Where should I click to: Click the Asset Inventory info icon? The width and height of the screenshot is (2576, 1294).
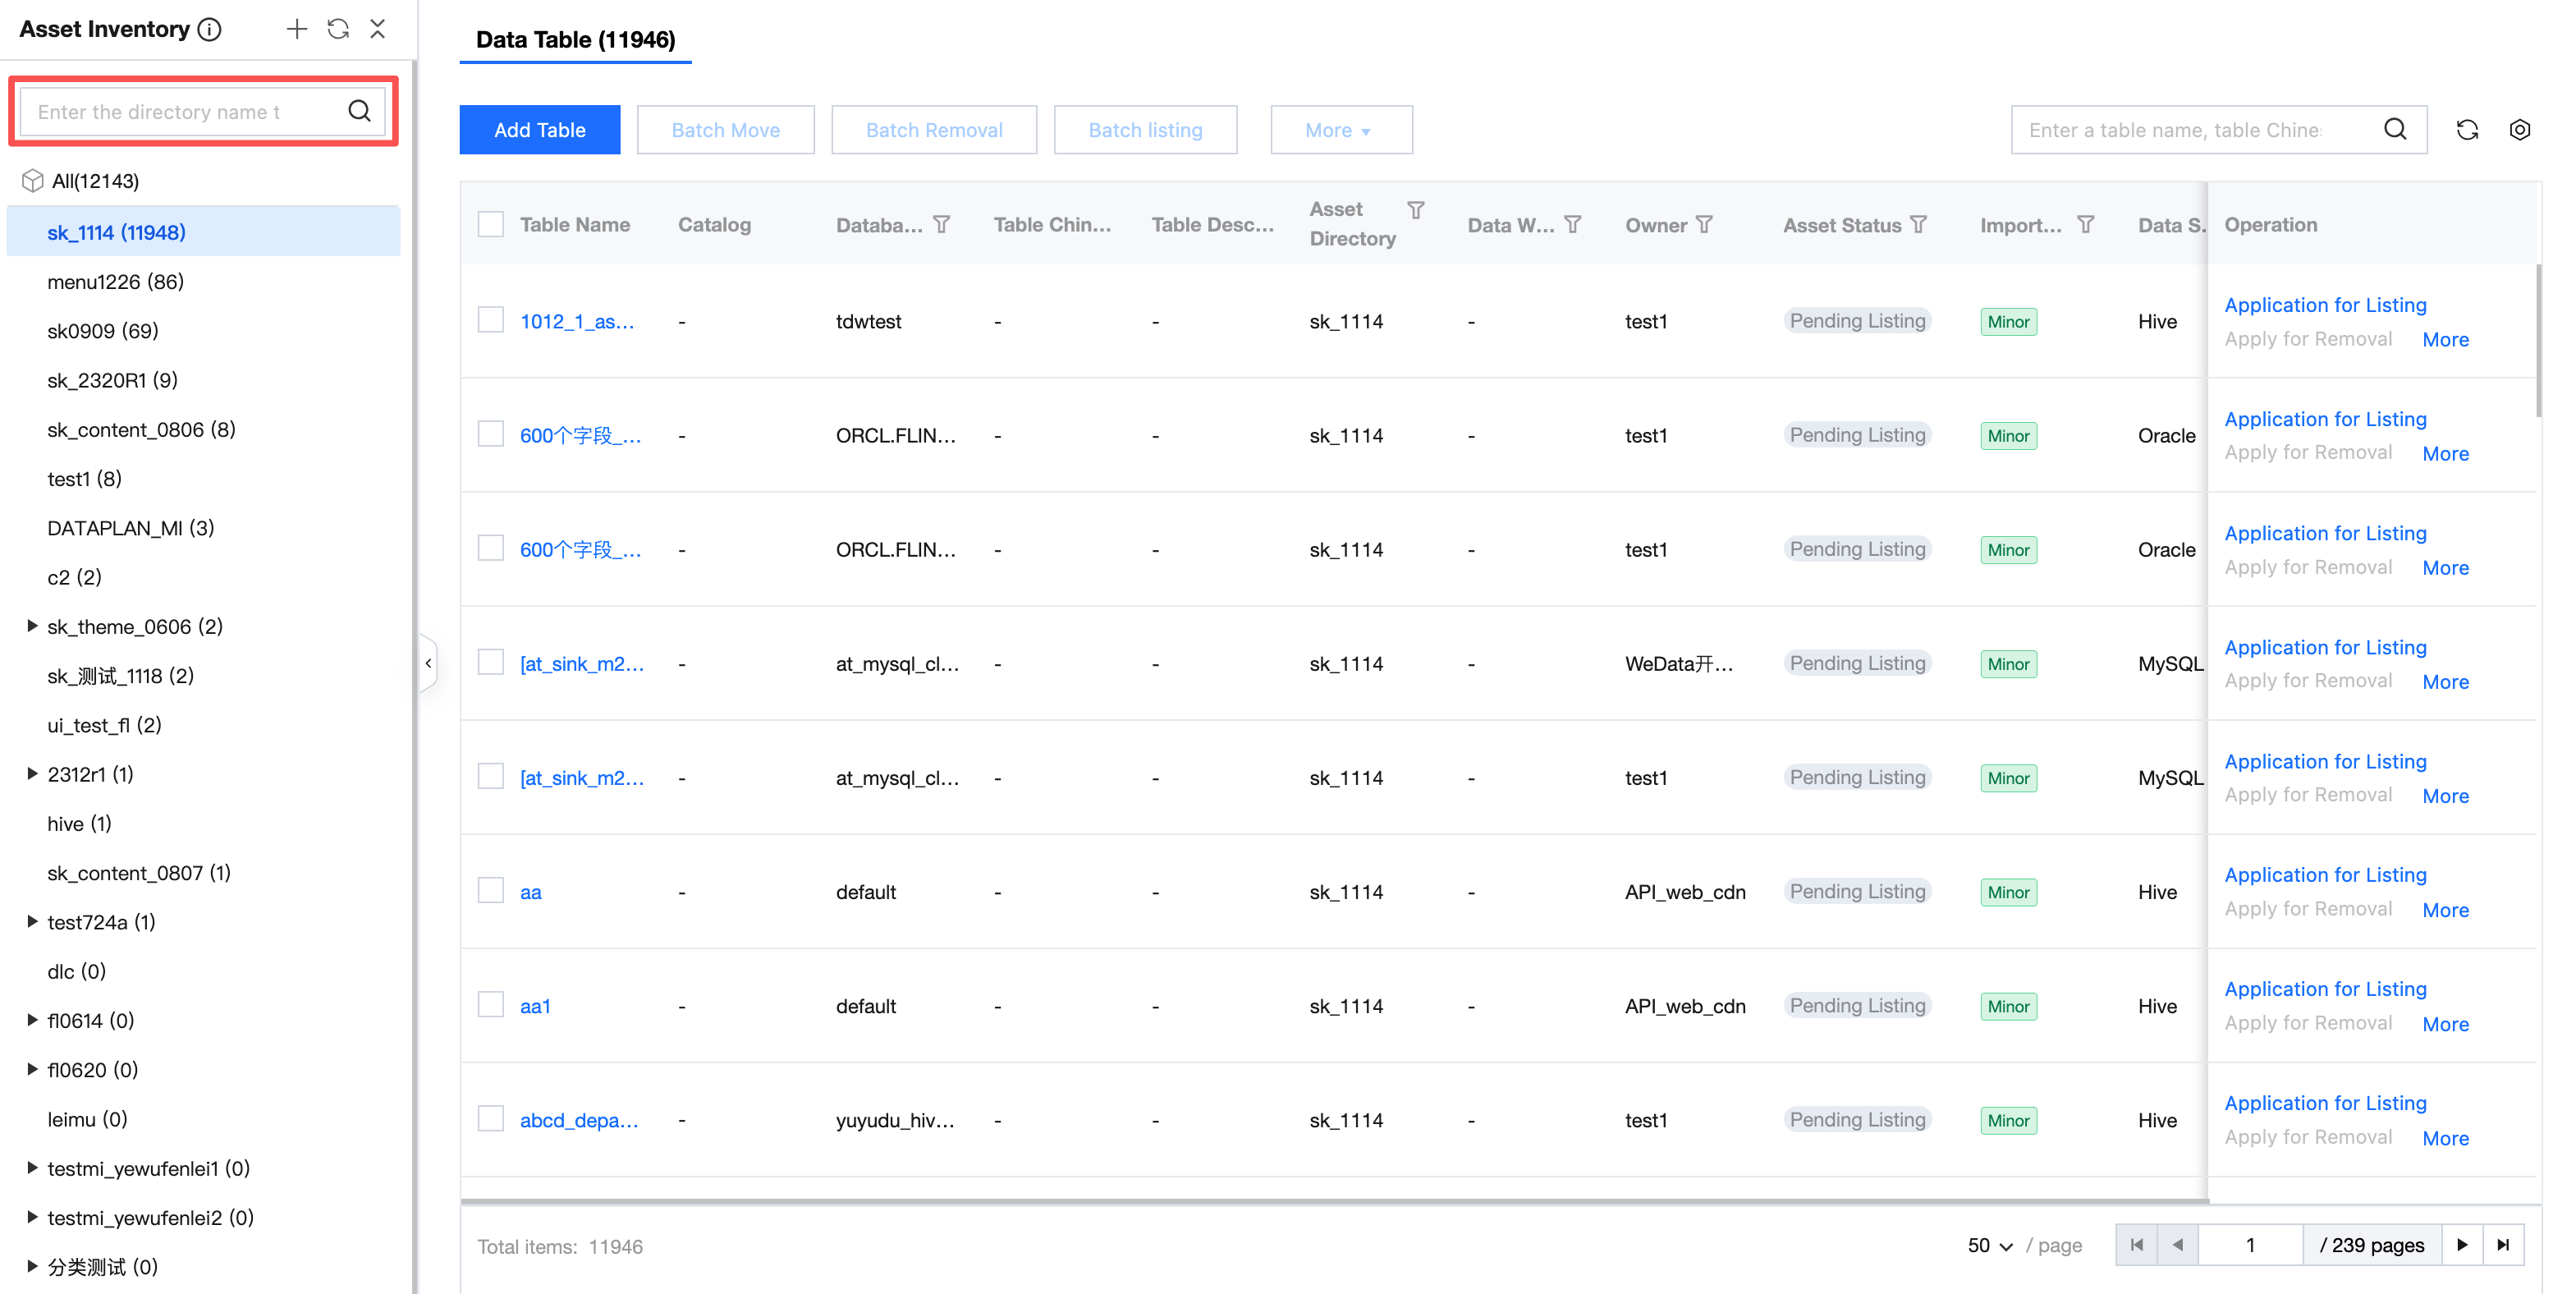pos(210,29)
